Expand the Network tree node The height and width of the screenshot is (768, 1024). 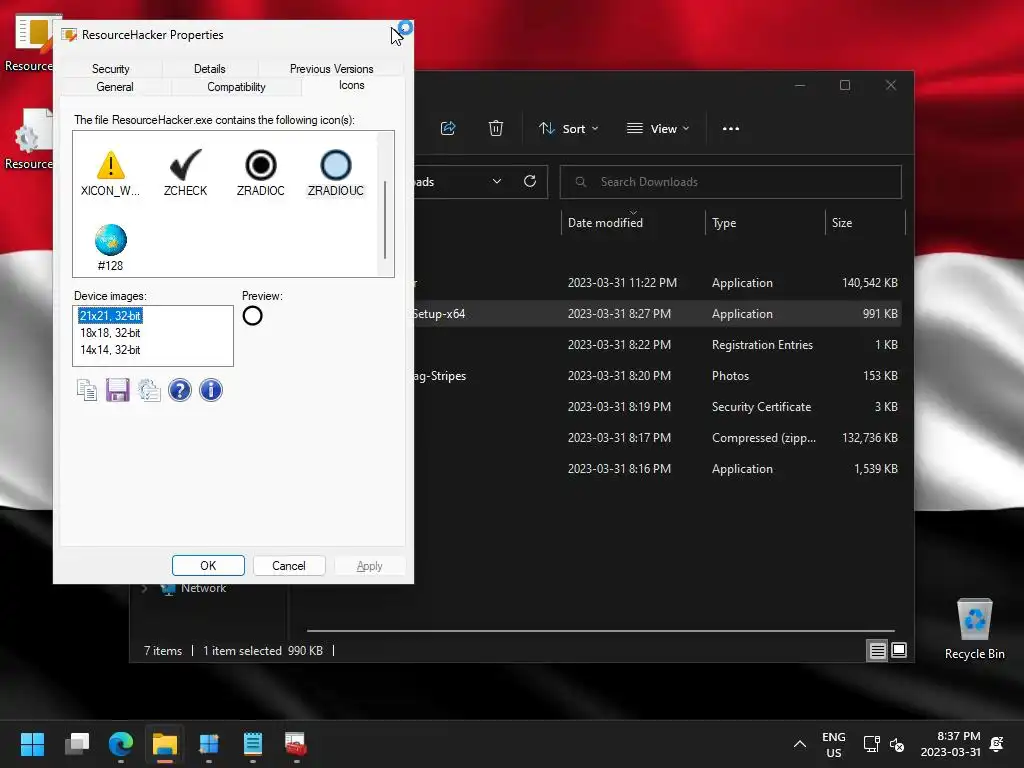tap(144, 588)
